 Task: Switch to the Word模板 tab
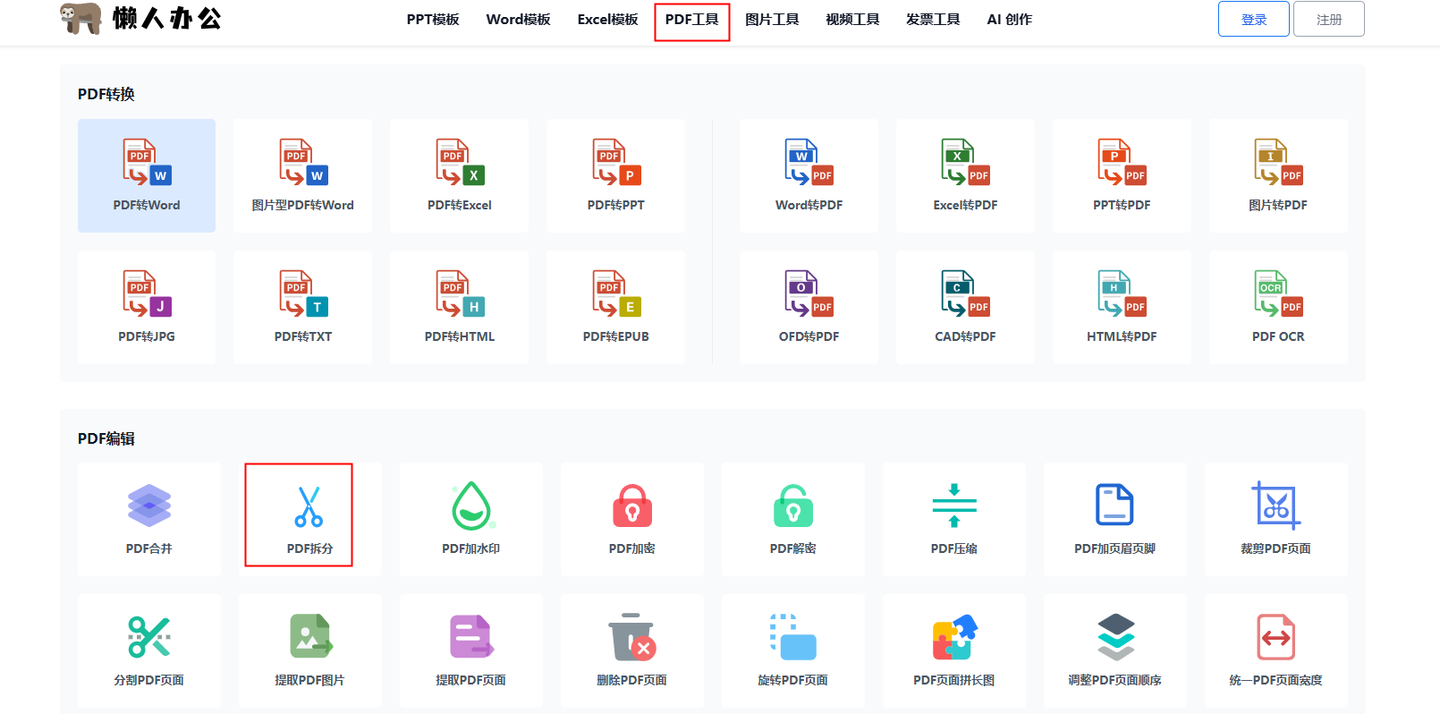(518, 19)
